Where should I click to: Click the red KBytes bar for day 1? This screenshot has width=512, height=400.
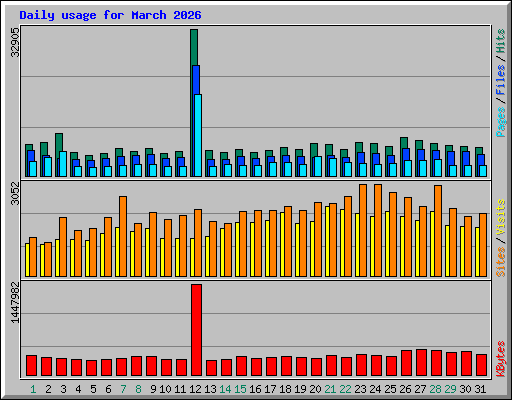tap(31, 366)
